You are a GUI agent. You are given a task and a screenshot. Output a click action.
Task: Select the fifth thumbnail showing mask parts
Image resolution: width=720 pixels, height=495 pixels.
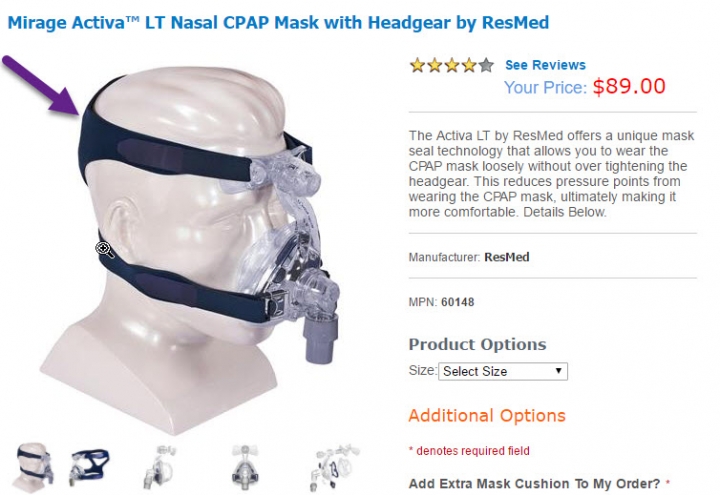[x=337, y=467]
